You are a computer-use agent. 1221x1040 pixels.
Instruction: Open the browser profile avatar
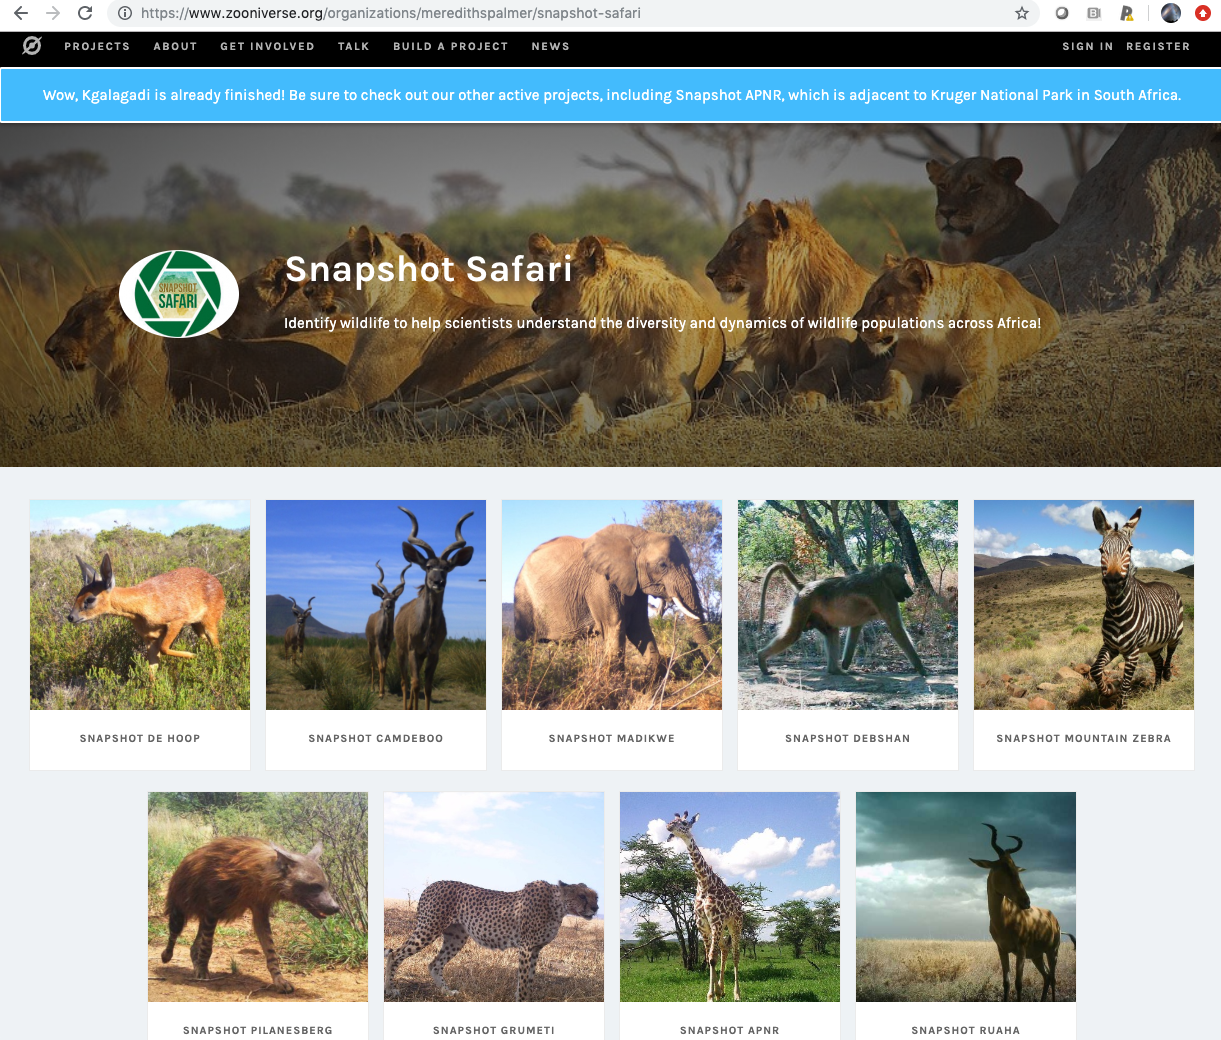[1170, 15]
